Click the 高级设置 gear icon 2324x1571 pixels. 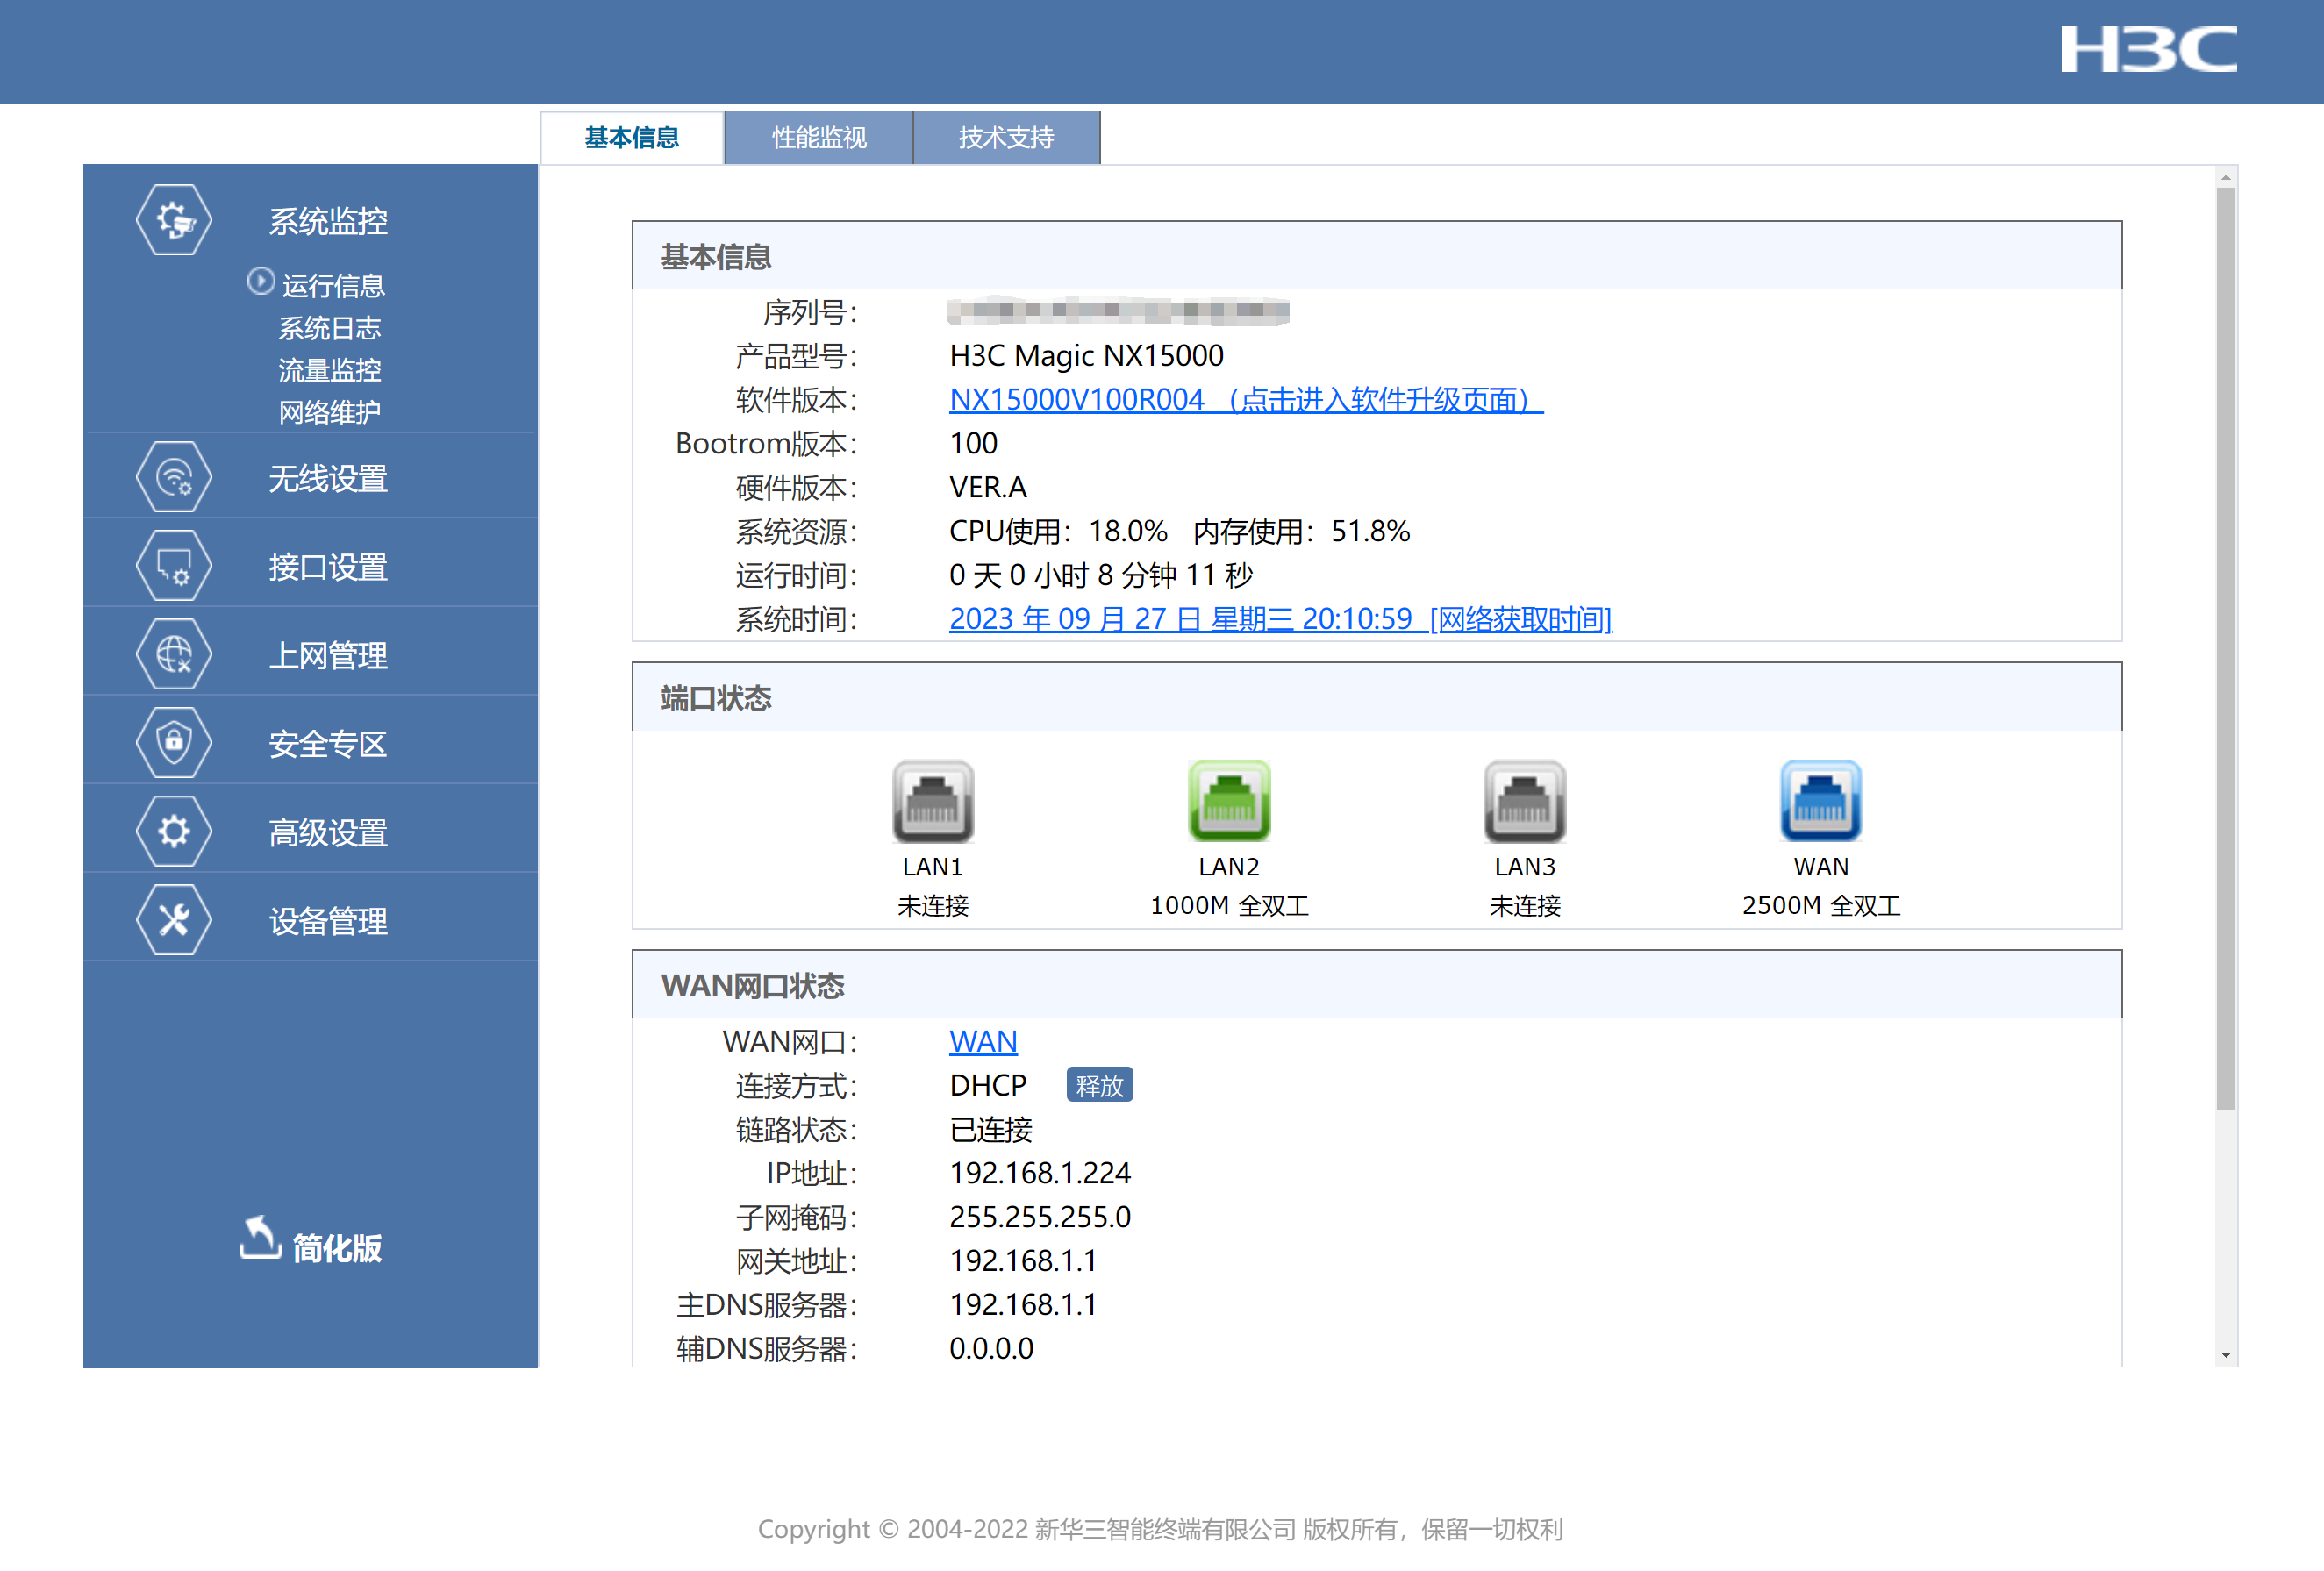pyautogui.click(x=174, y=831)
